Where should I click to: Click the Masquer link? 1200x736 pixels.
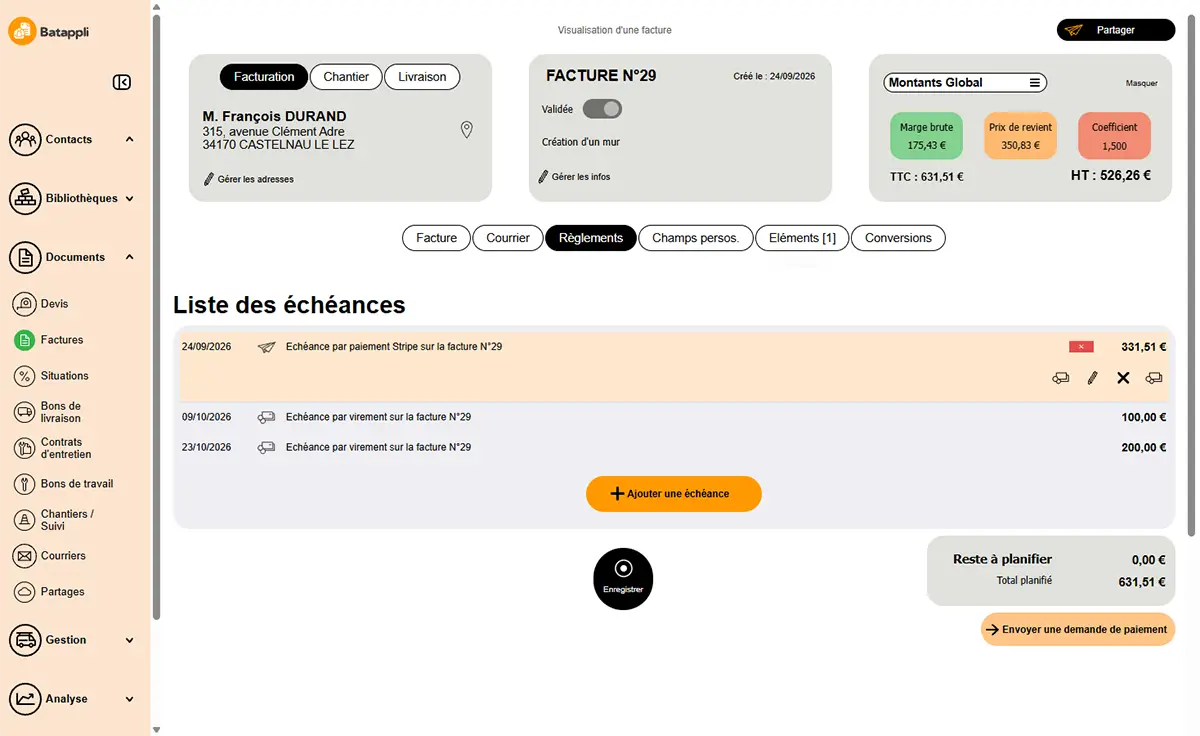click(1141, 84)
